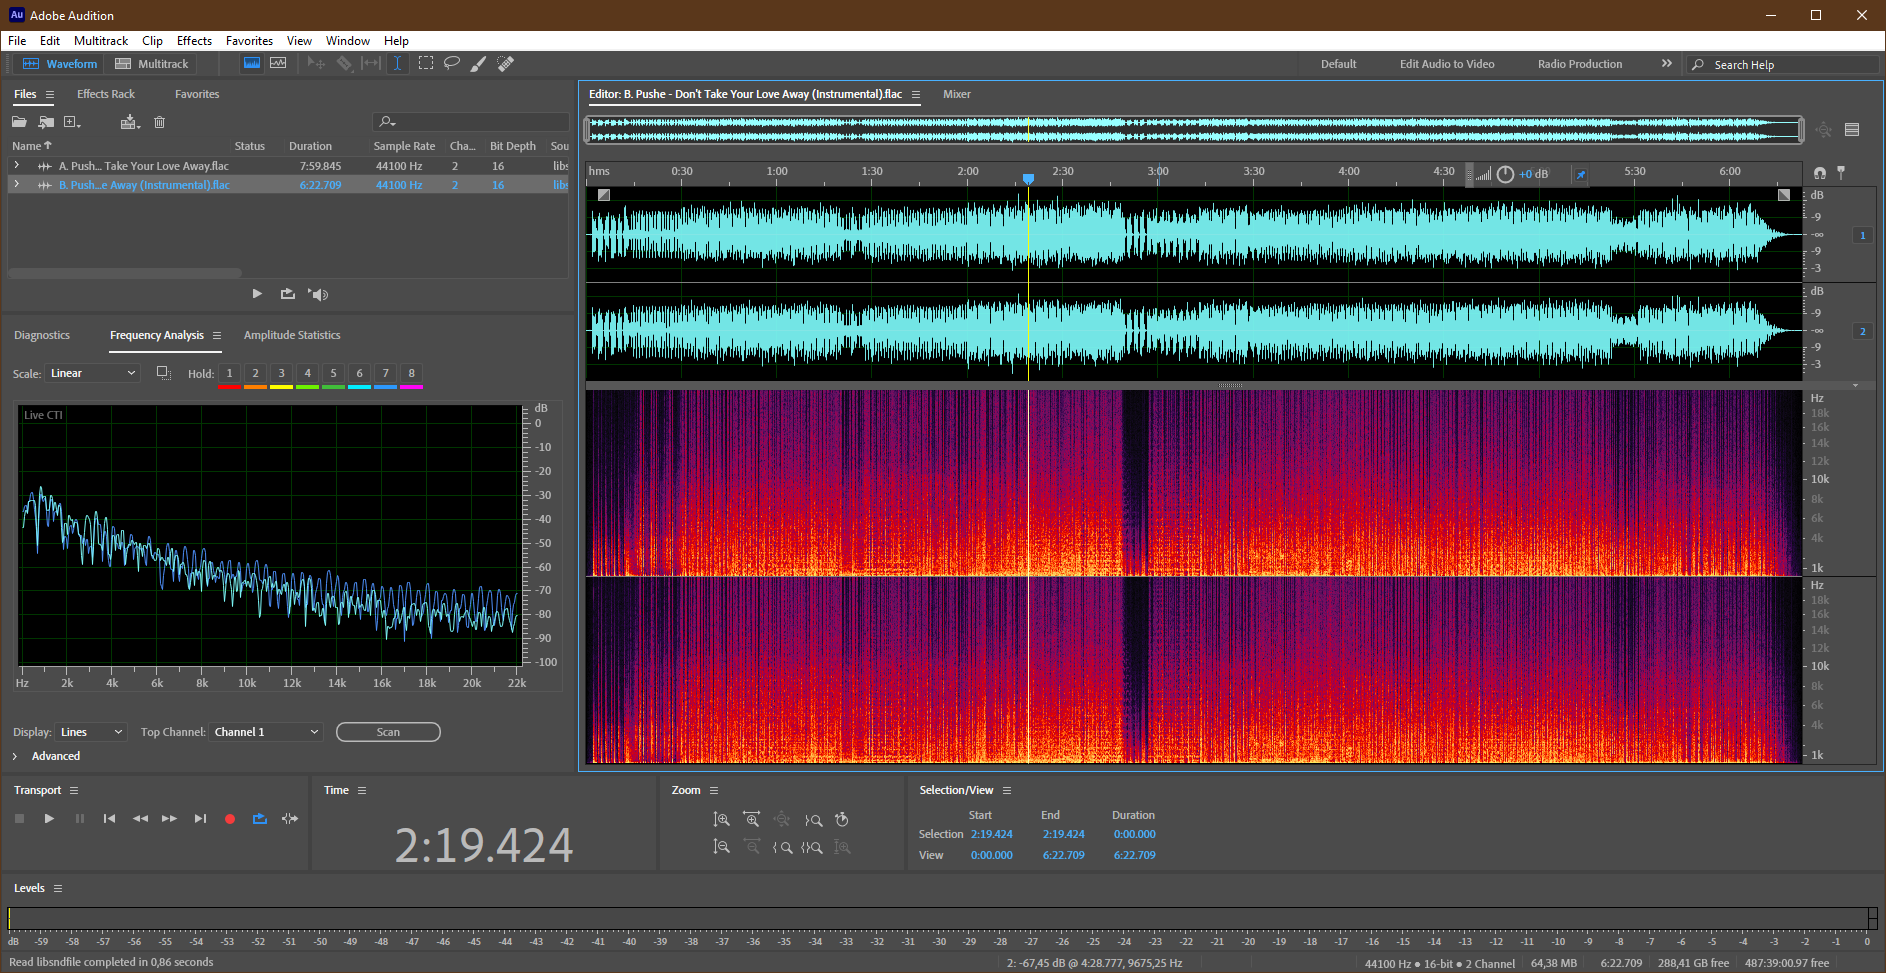This screenshot has height=973, width=1886.
Task: Select the Marquee Selection tool
Action: tap(426, 63)
